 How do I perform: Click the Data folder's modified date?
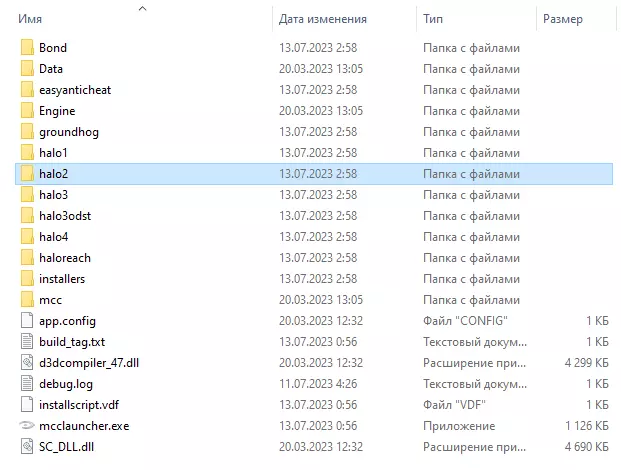321,69
